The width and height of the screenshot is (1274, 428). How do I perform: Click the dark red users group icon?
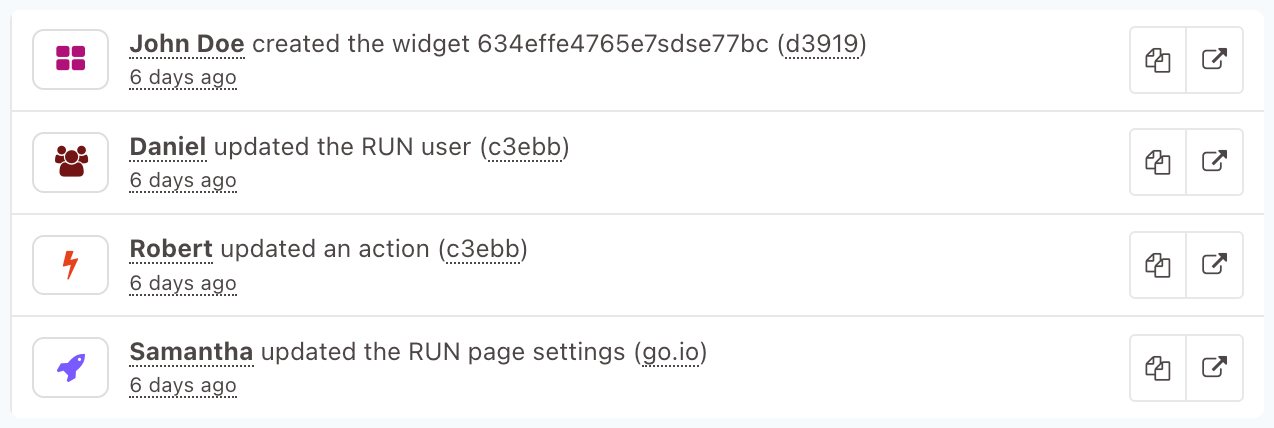tap(70, 162)
